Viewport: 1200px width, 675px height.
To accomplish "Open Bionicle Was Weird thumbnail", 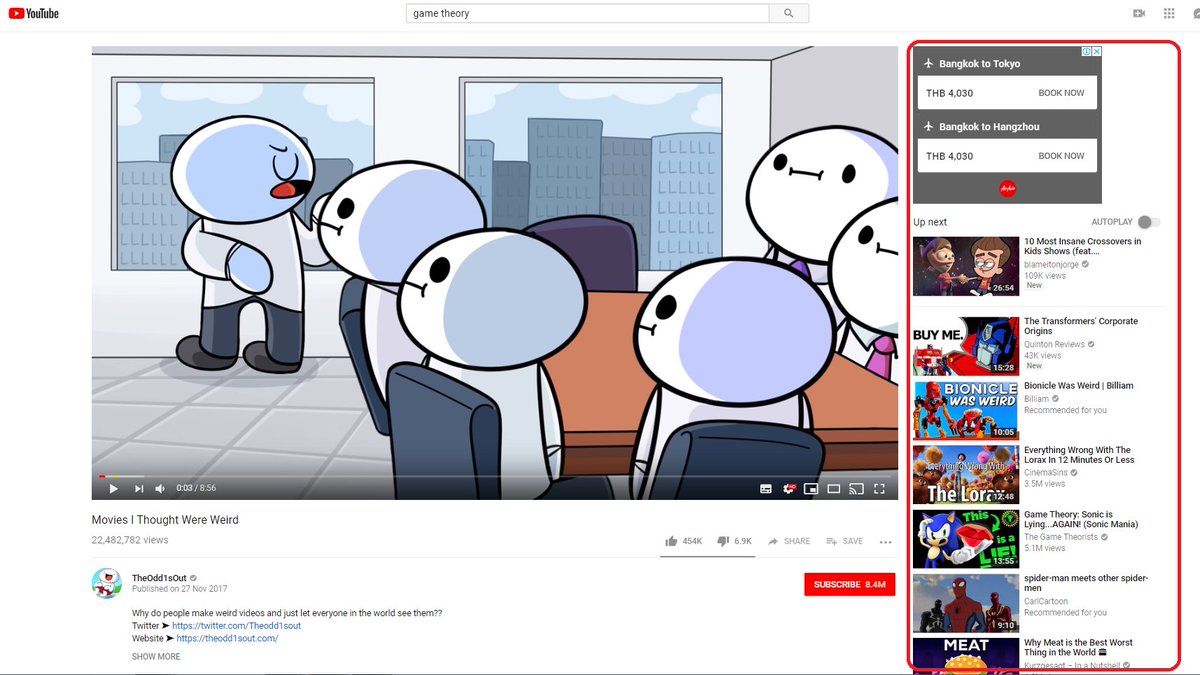I will click(966, 410).
